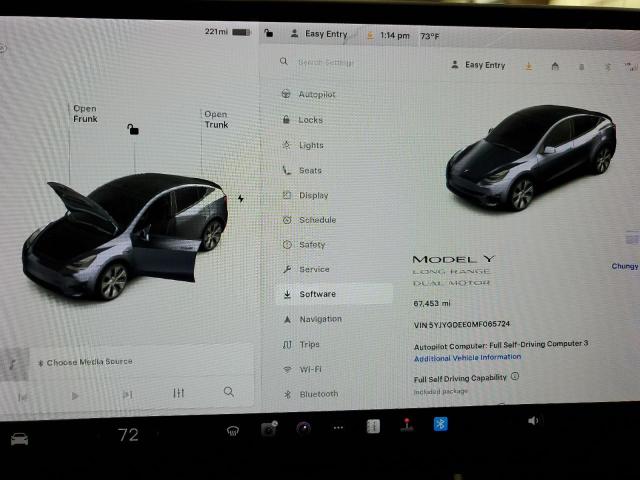Tap the battery range indicator 221mi
Image resolution: width=640 pixels, height=480 pixels.
tap(228, 31)
